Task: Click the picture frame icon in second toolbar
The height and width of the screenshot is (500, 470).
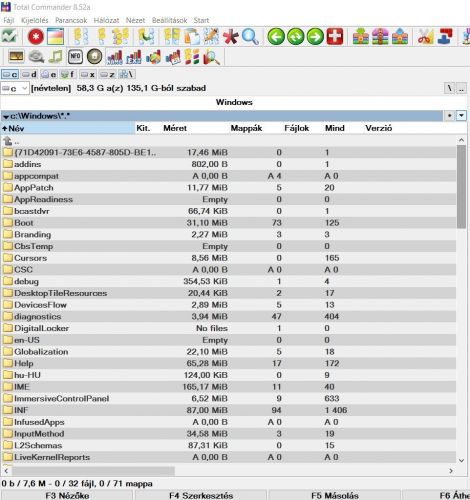Action: (x=16, y=57)
